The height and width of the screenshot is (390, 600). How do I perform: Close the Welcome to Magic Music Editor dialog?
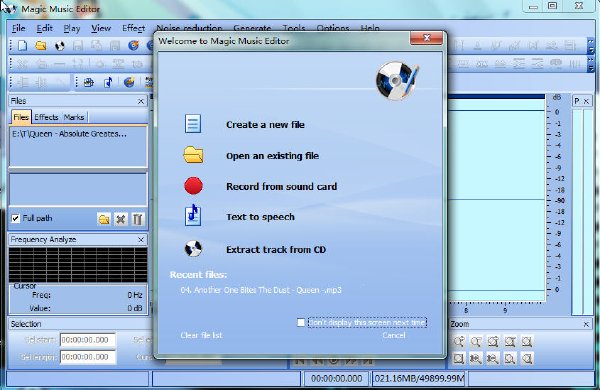click(427, 38)
